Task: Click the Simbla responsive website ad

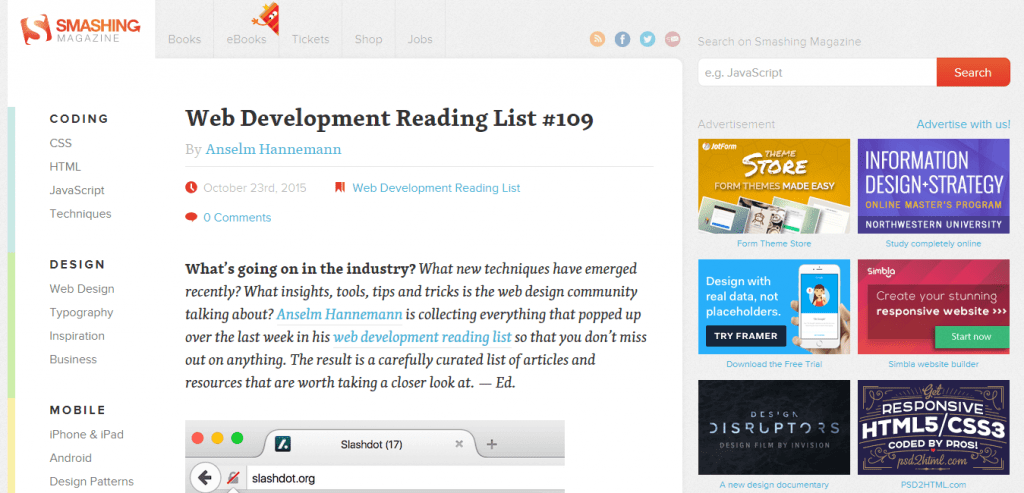Action: pos(933,306)
